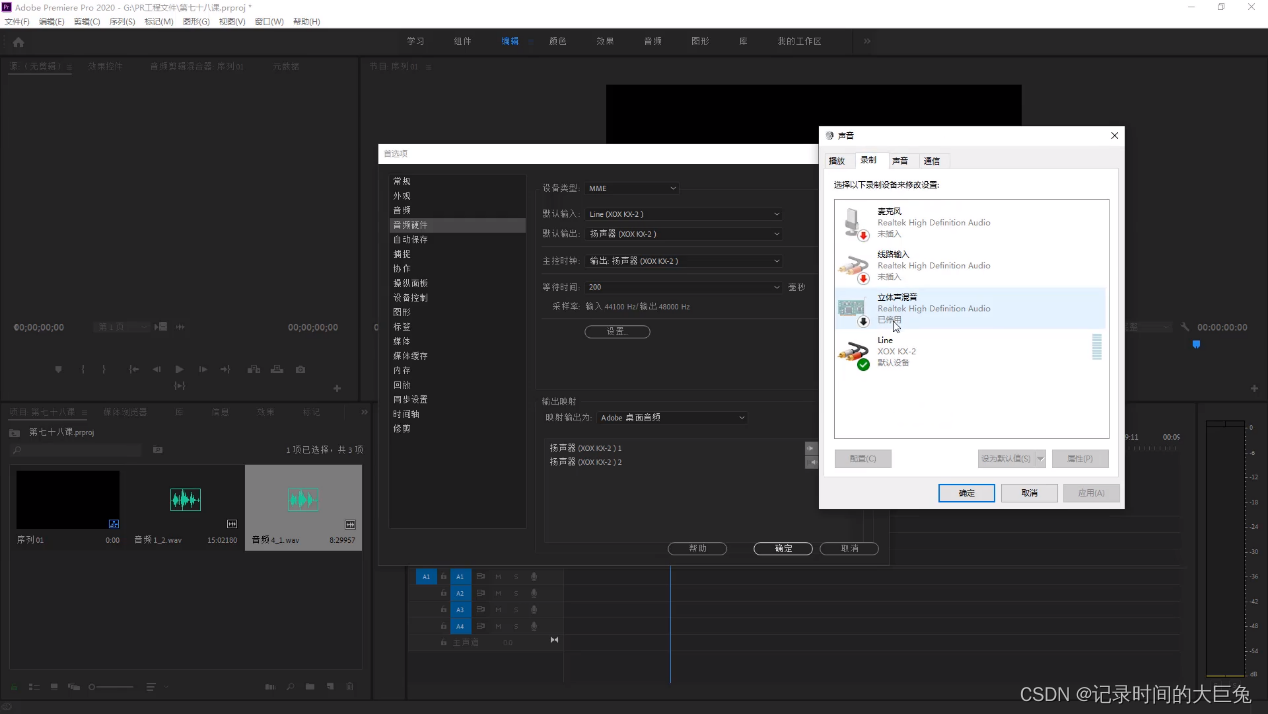Image resolution: width=1268 pixels, height=714 pixels.
Task: Click Export Frame camera icon in source monitor
Action: tap(300, 369)
